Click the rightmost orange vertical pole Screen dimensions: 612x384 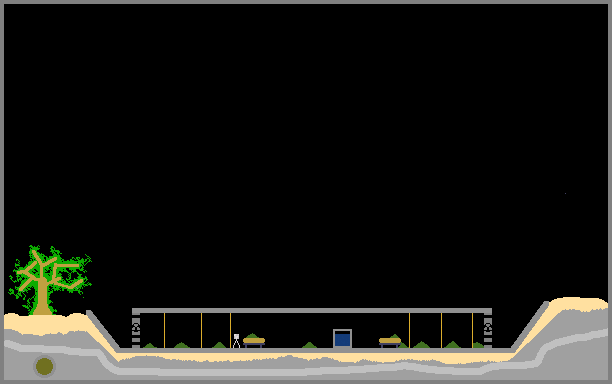click(x=472, y=330)
